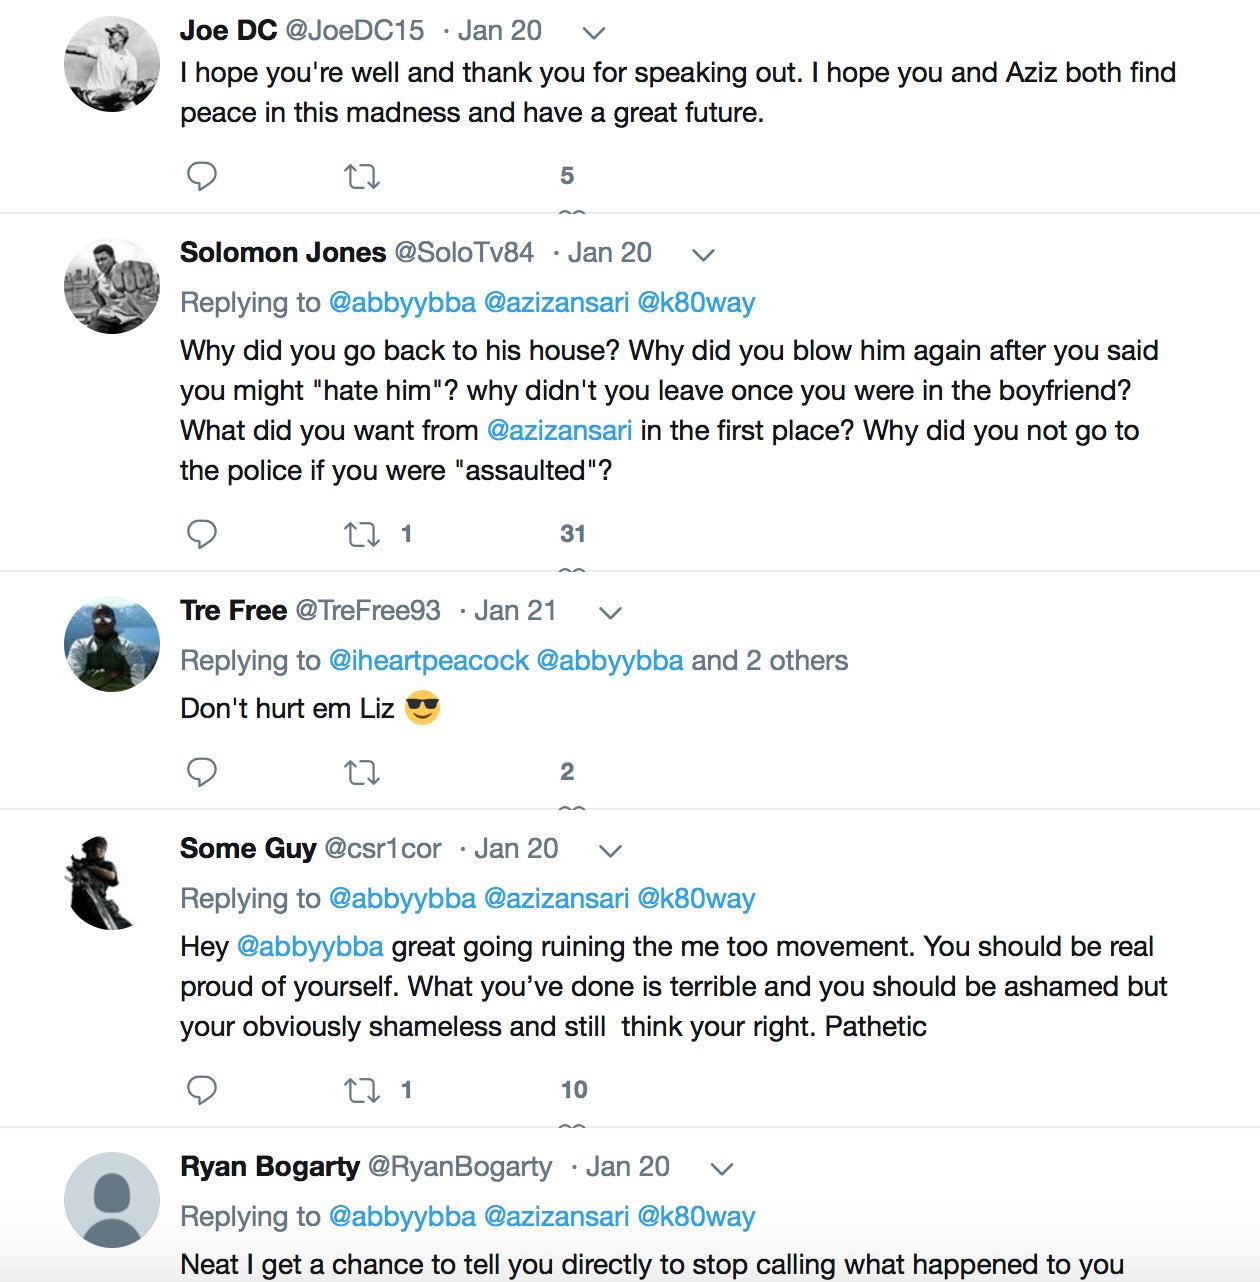
Task: Open Ryan Bogarty tweet options chevron
Action: pos(722,1169)
